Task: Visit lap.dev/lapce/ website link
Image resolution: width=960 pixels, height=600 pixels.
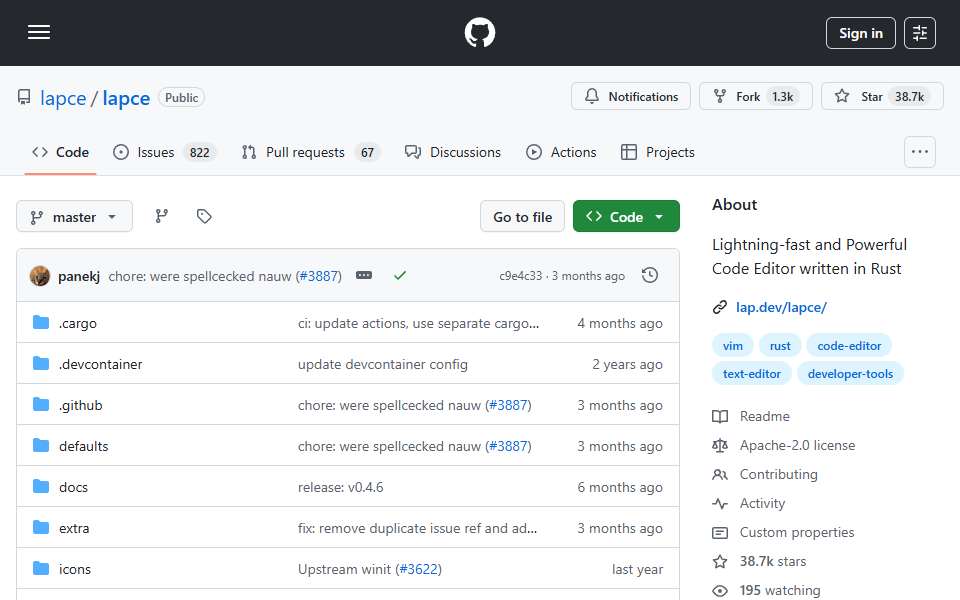Action: click(x=781, y=307)
